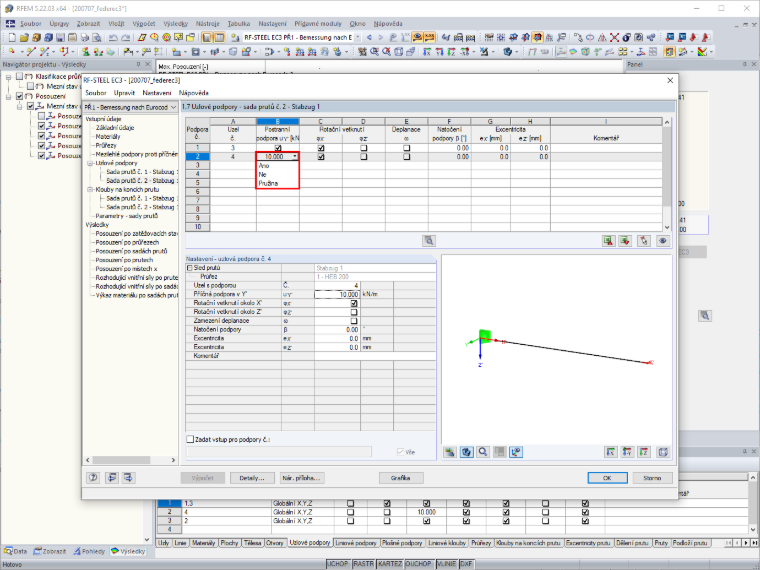Image resolution: width=760 pixels, height=570 pixels.
Task: Click the eye view mode icon
Action: [x=663, y=240]
